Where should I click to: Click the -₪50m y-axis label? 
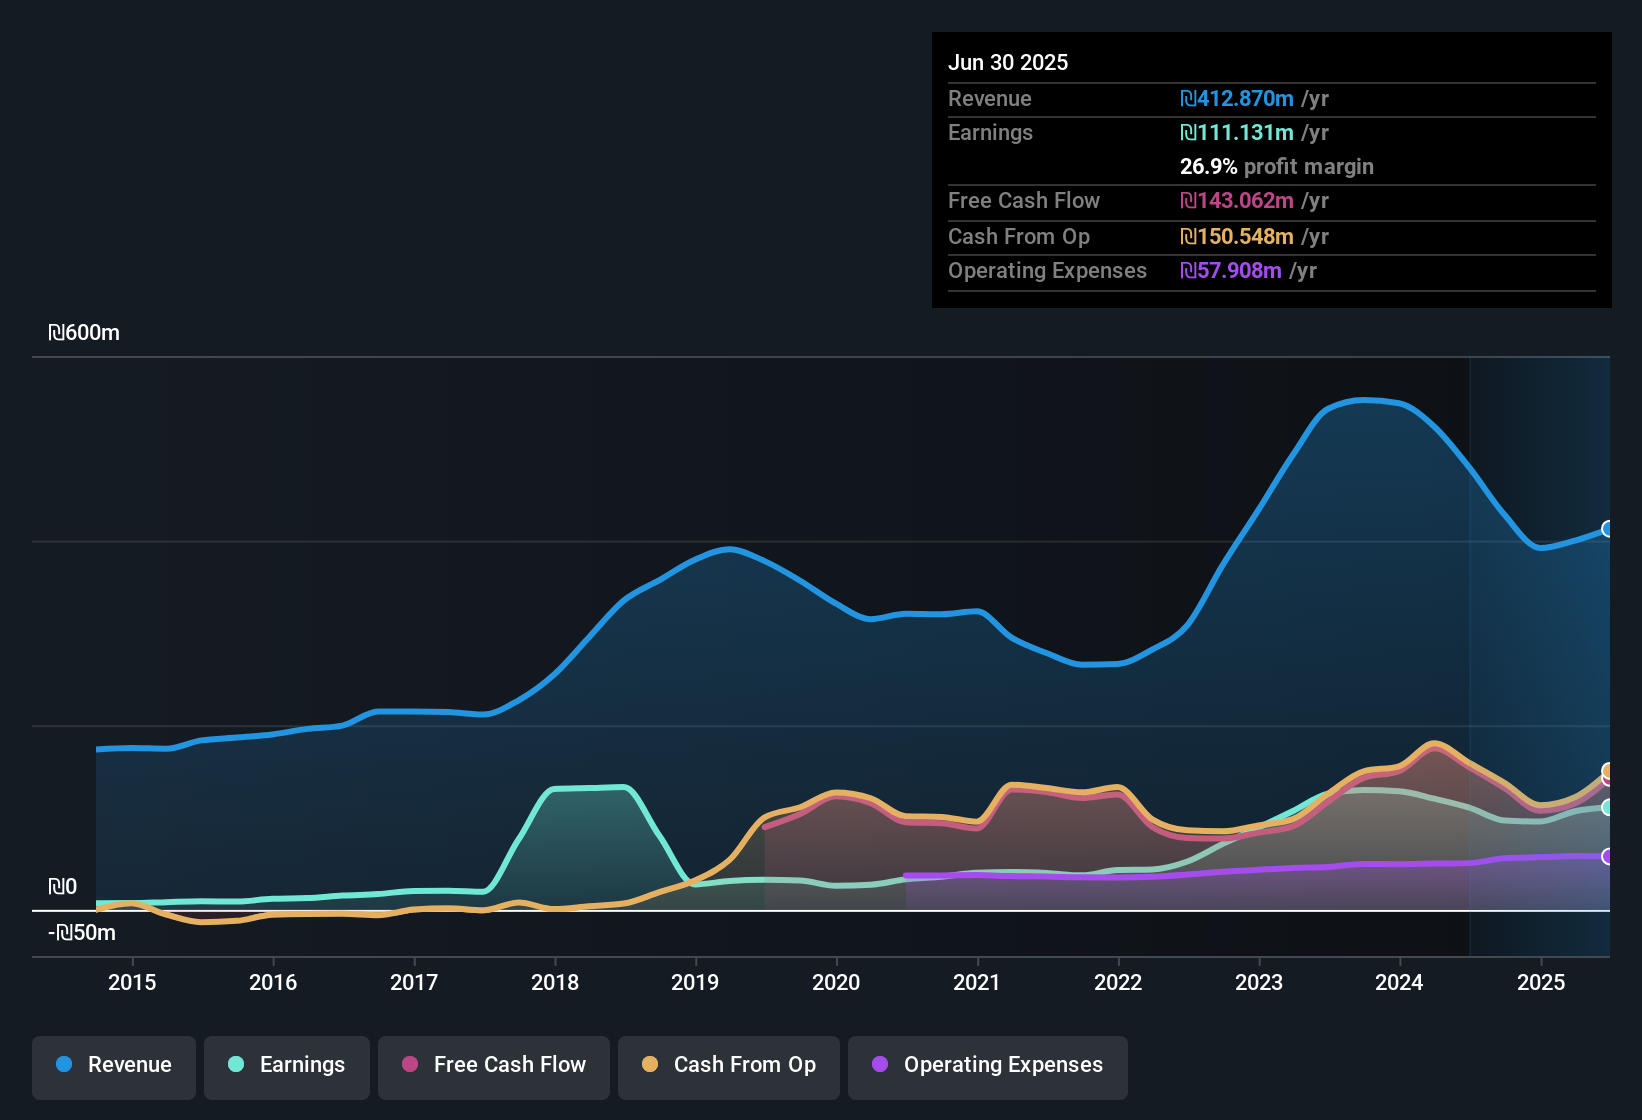(x=82, y=933)
